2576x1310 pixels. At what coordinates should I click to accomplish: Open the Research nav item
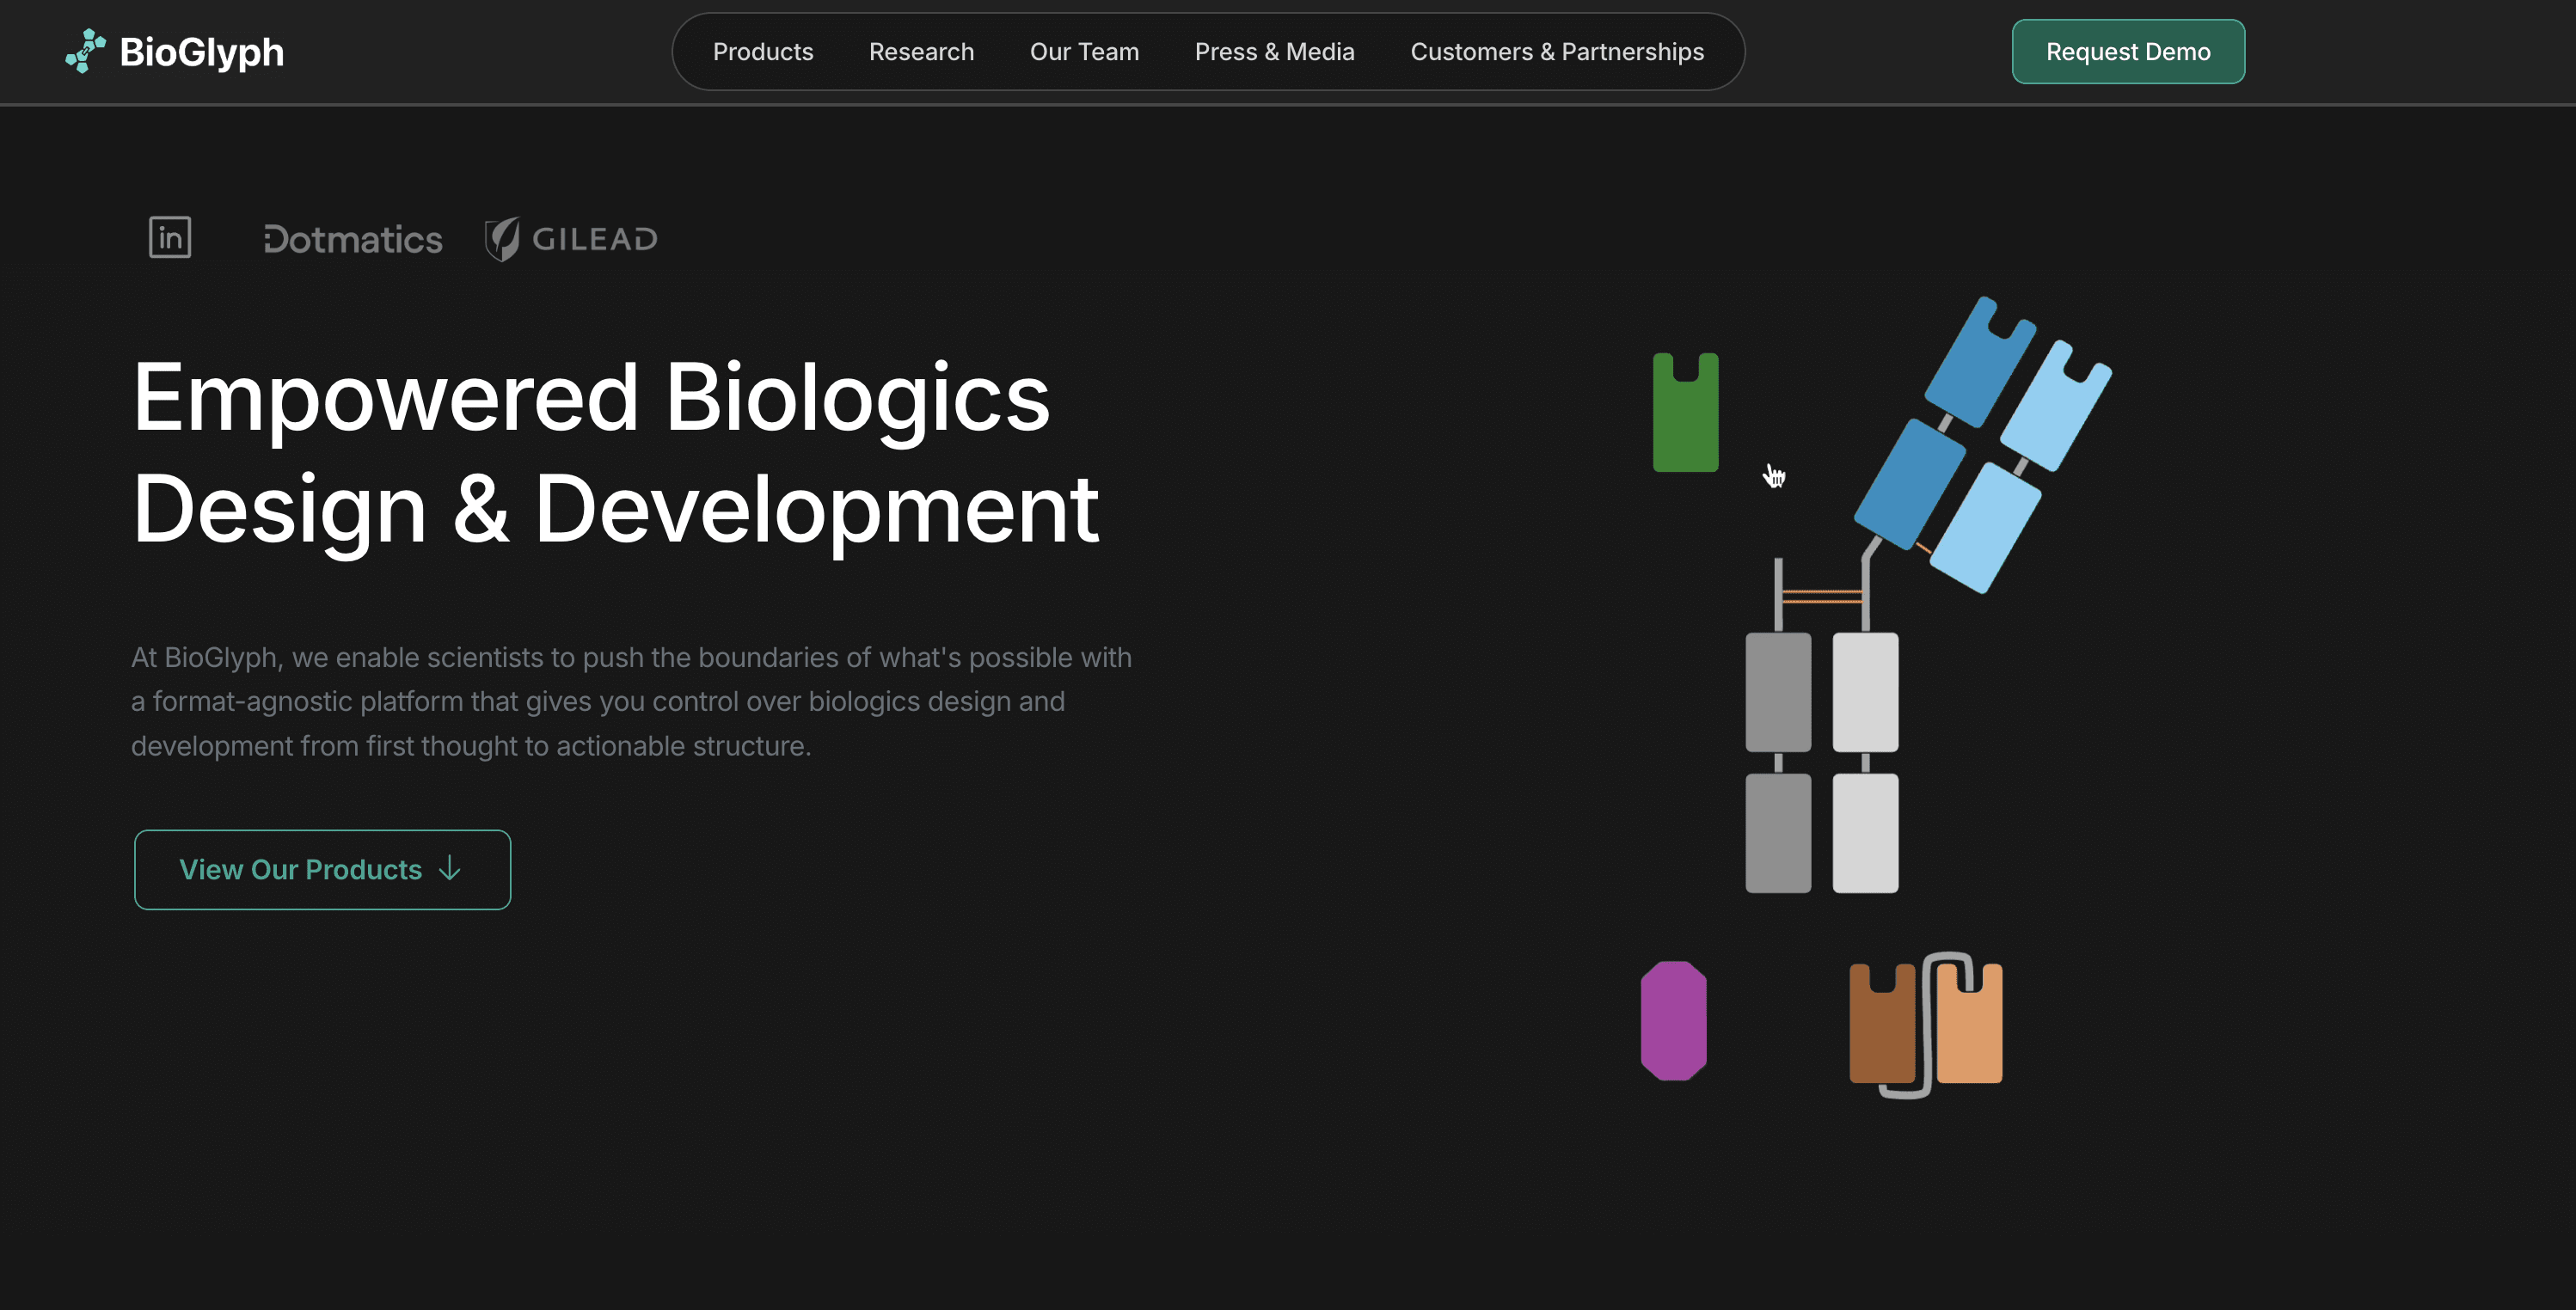pos(921,52)
